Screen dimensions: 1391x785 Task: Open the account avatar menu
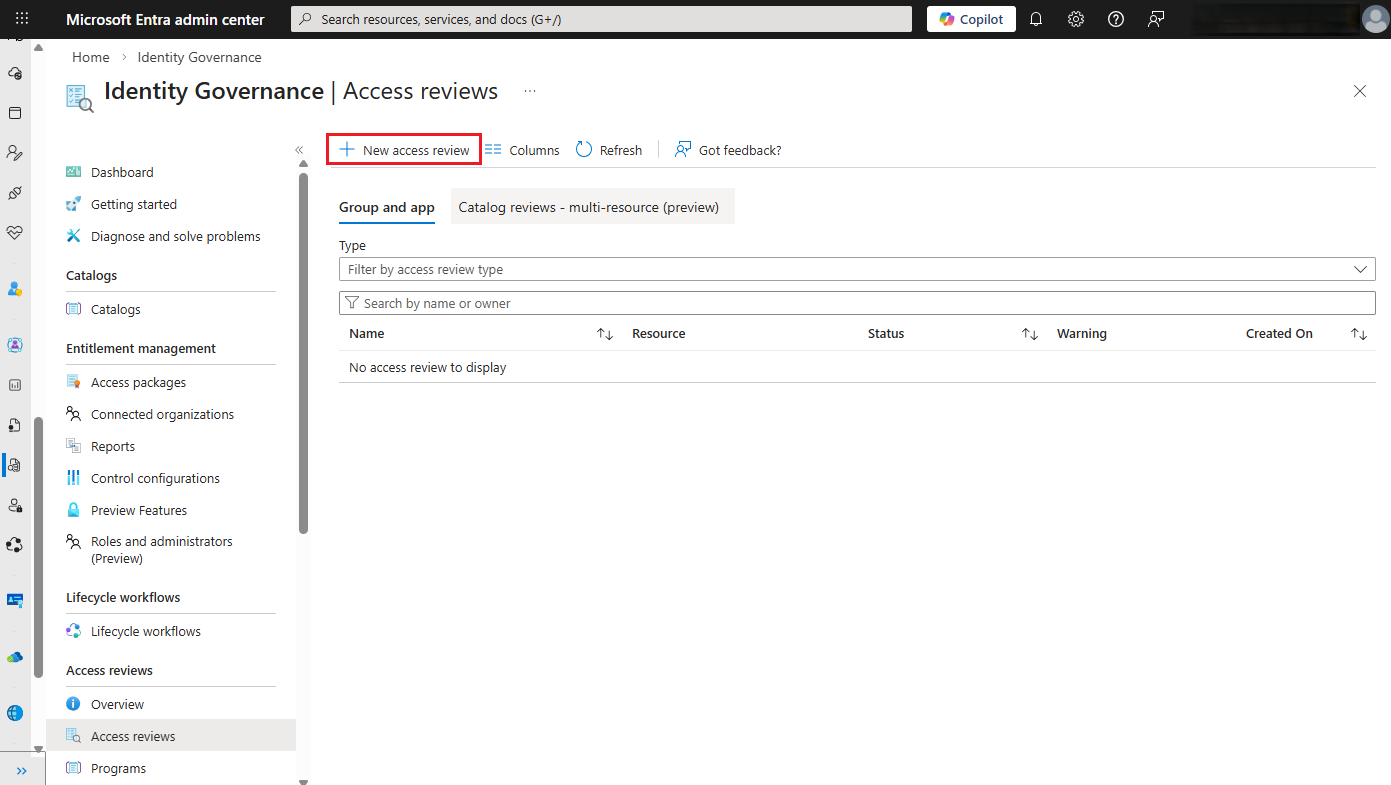click(1374, 19)
